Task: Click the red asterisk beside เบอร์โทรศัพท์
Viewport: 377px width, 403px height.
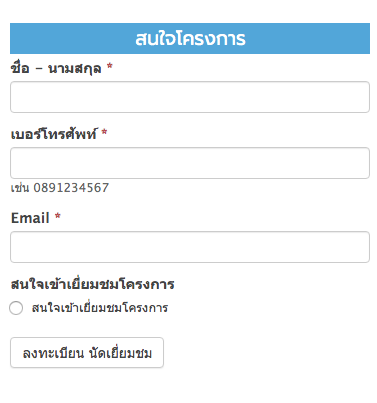Action: [x=104, y=132]
